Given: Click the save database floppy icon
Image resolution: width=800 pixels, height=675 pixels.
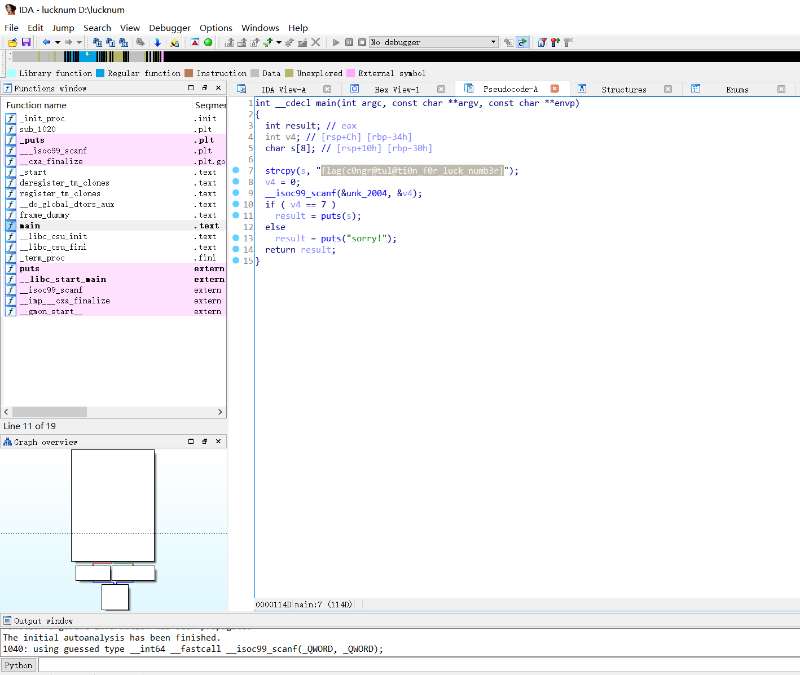Looking at the screenshot, I should [26, 43].
